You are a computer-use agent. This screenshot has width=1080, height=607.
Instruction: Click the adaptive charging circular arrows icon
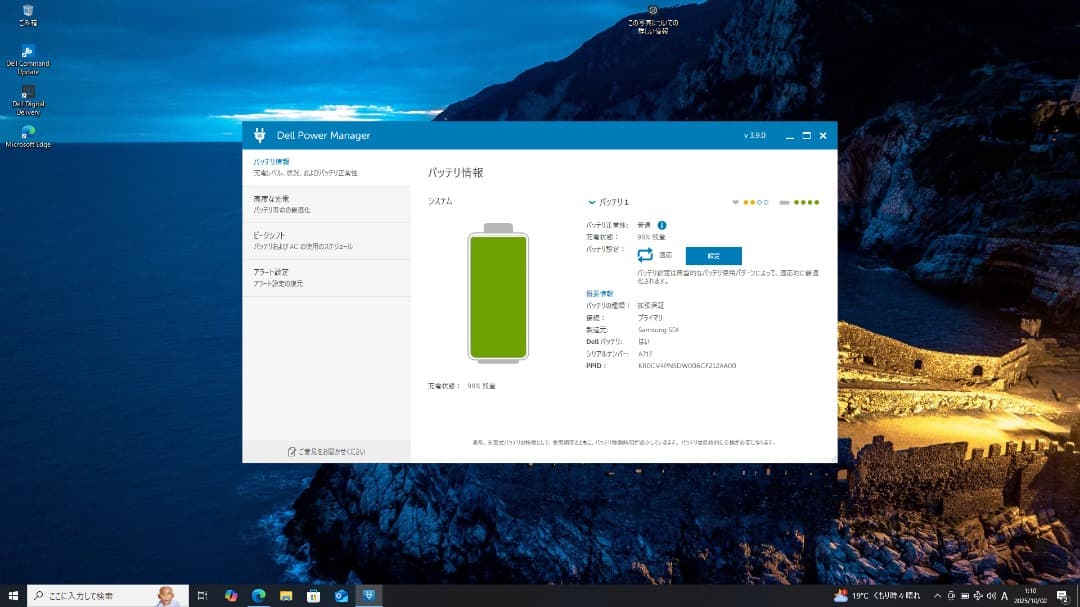click(x=643, y=255)
